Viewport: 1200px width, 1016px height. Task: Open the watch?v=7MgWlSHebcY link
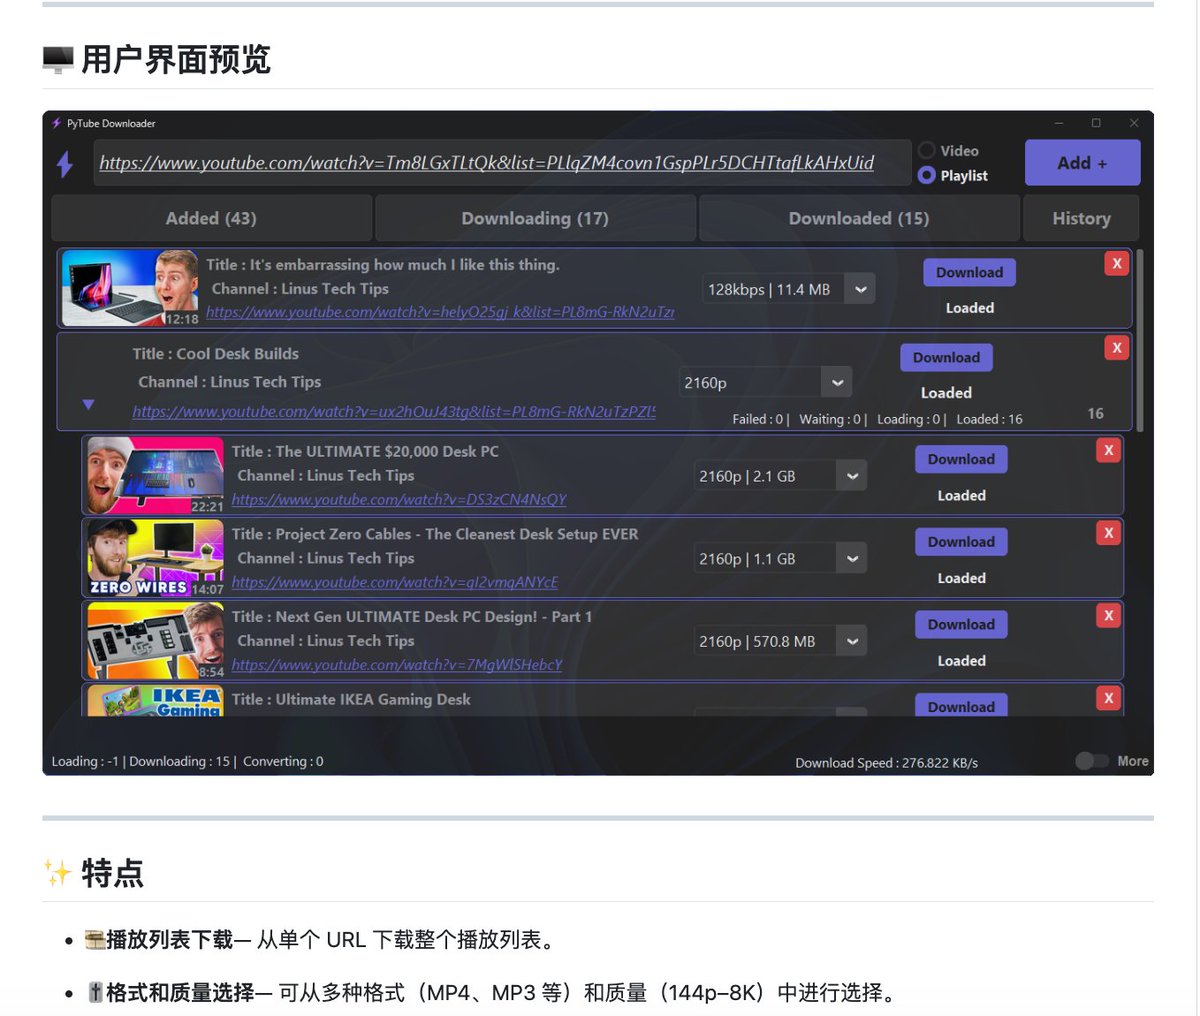pos(397,664)
